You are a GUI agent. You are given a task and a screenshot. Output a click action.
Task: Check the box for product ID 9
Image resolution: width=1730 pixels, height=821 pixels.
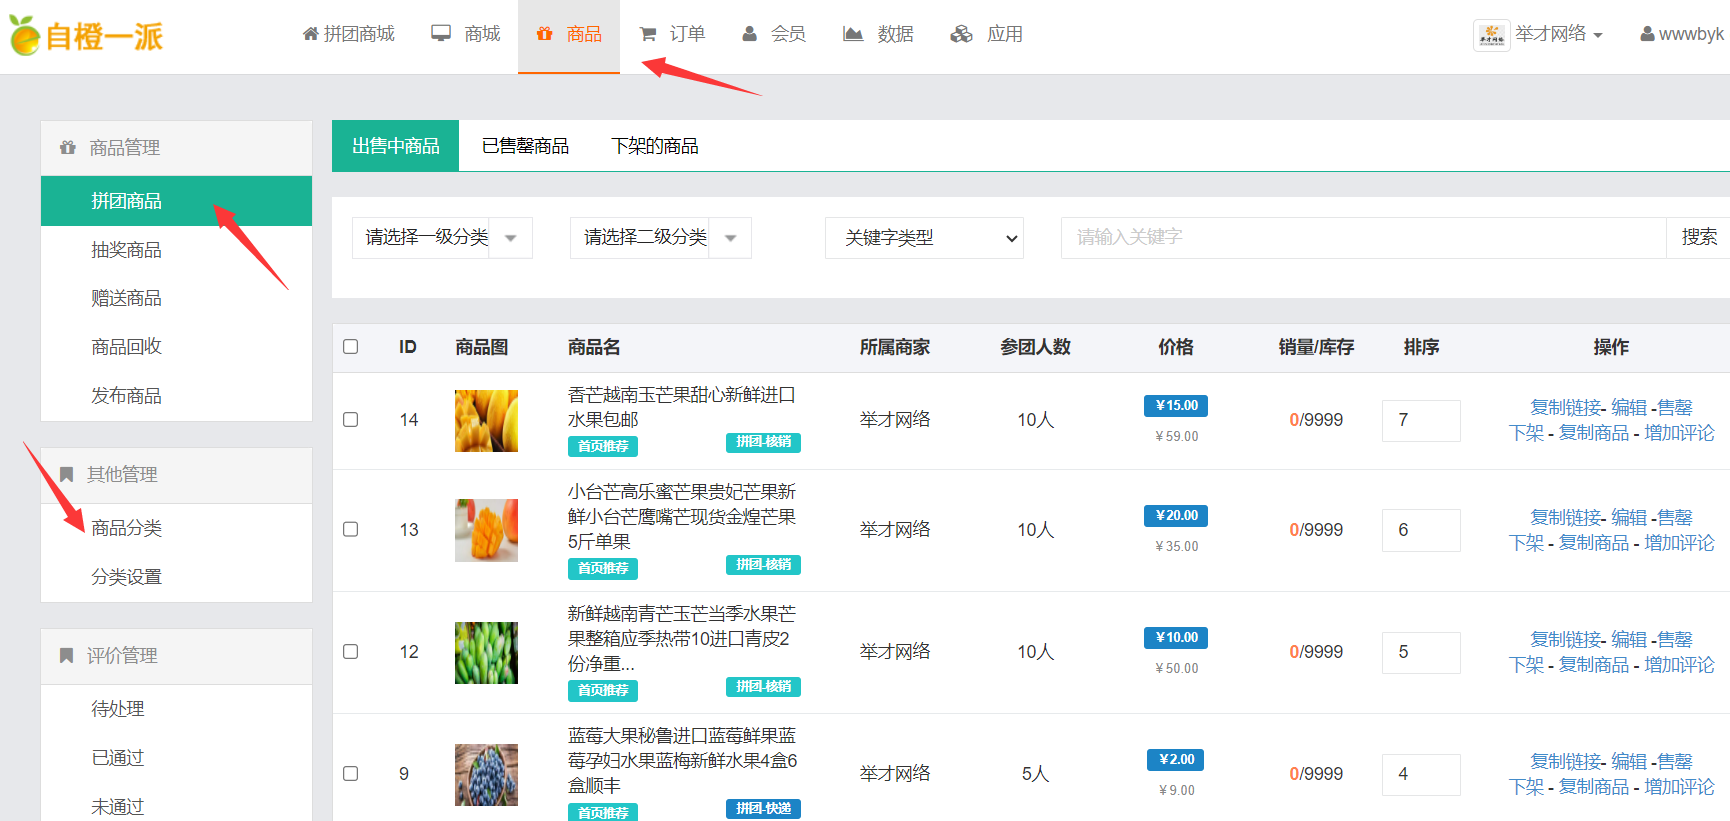(x=350, y=773)
